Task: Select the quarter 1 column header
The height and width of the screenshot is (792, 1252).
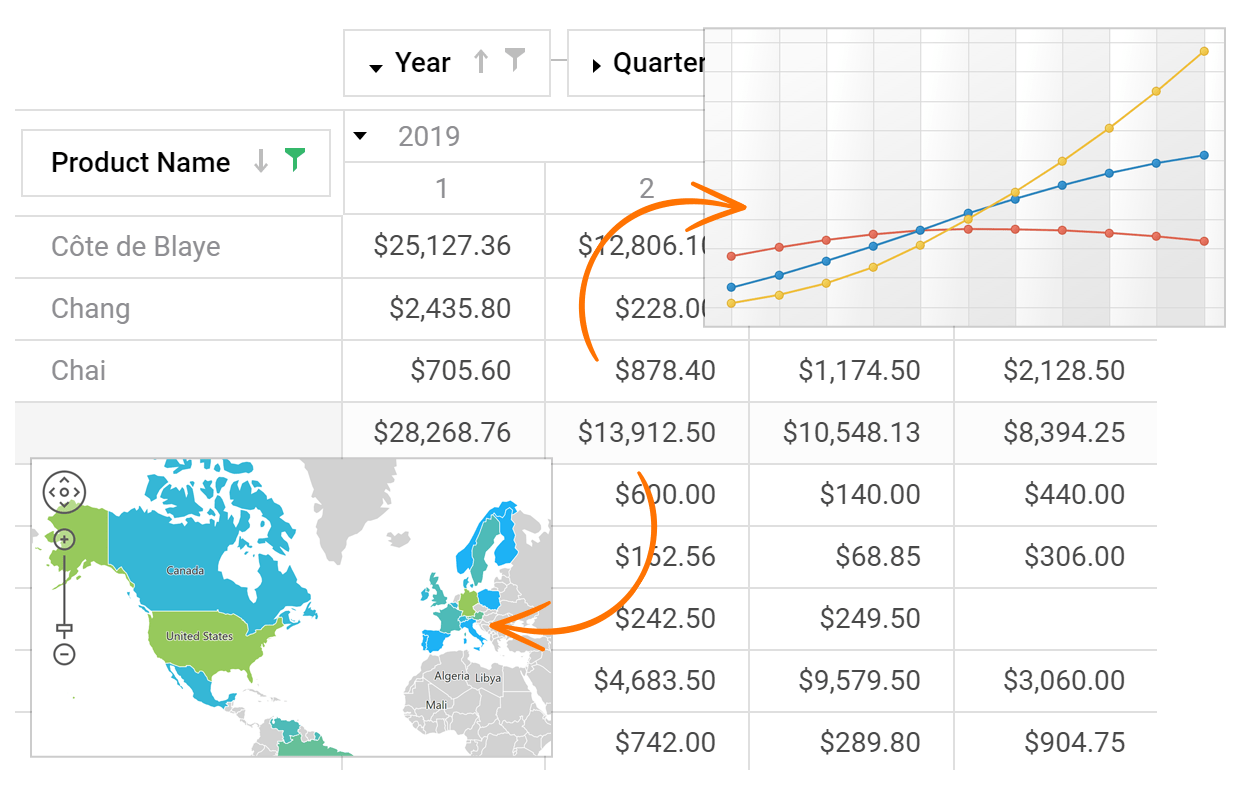Action: tap(442, 188)
